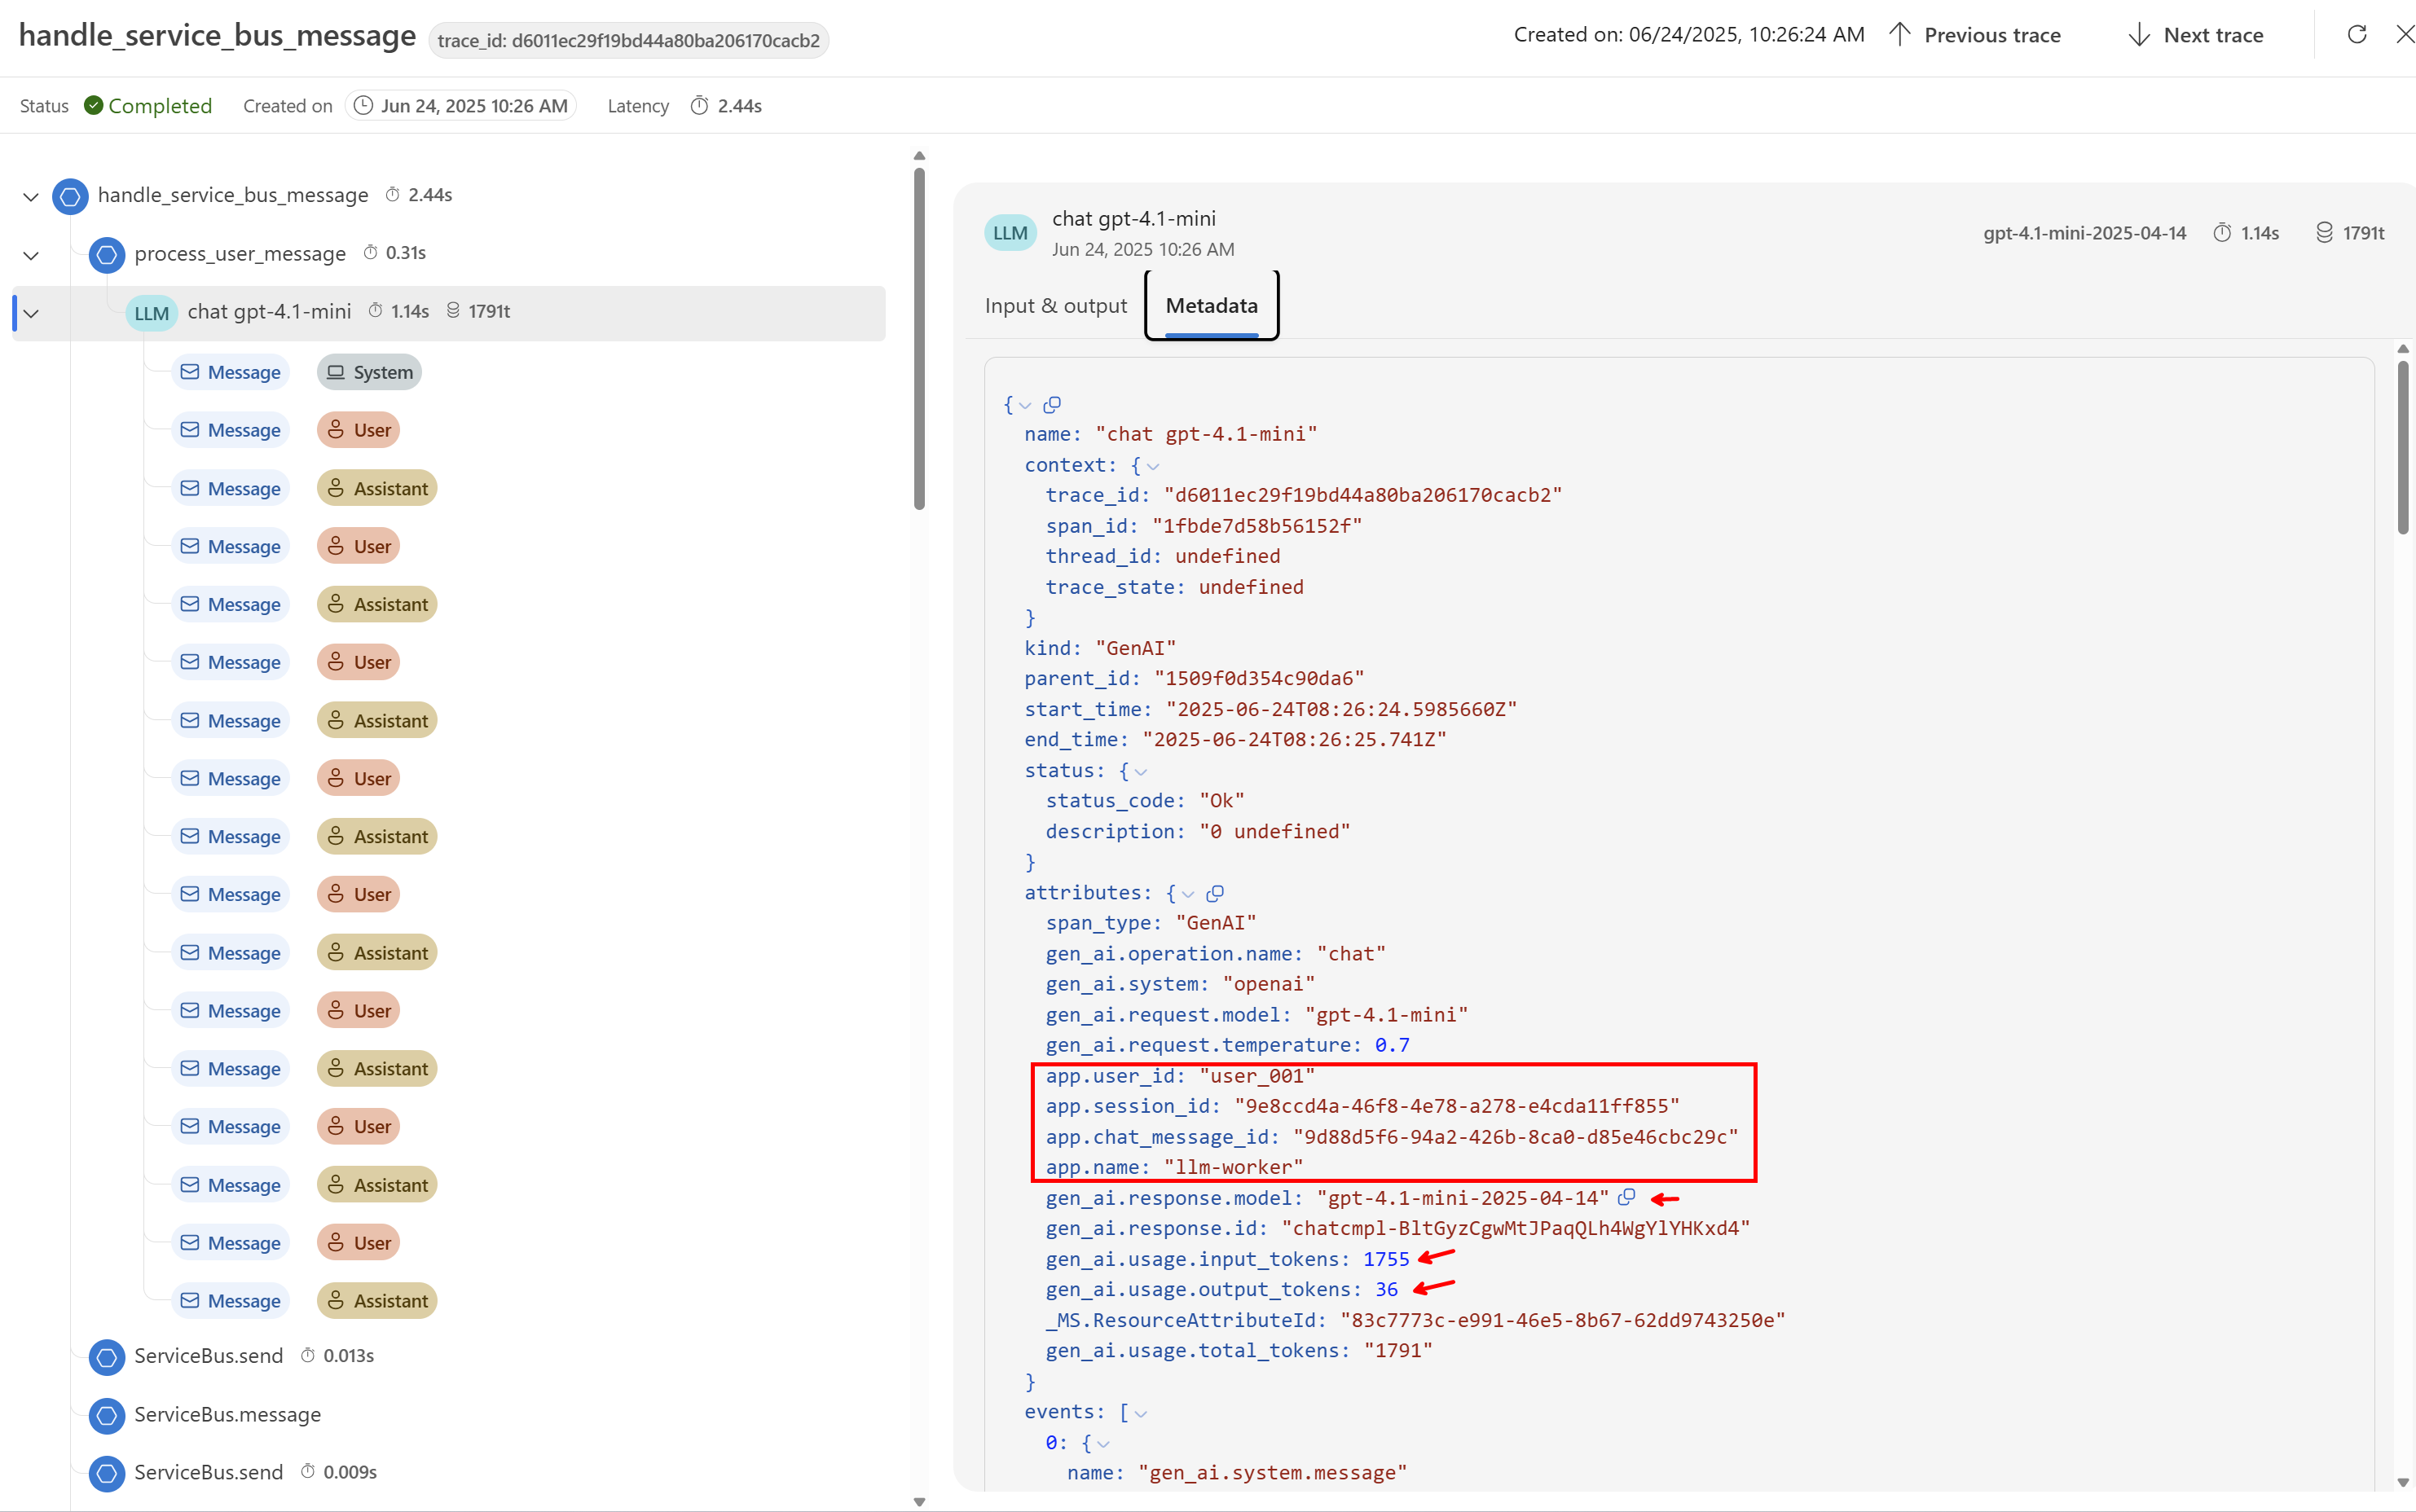The height and width of the screenshot is (1512, 2416).
Task: Open the first Assistant message badge
Action: 377,488
